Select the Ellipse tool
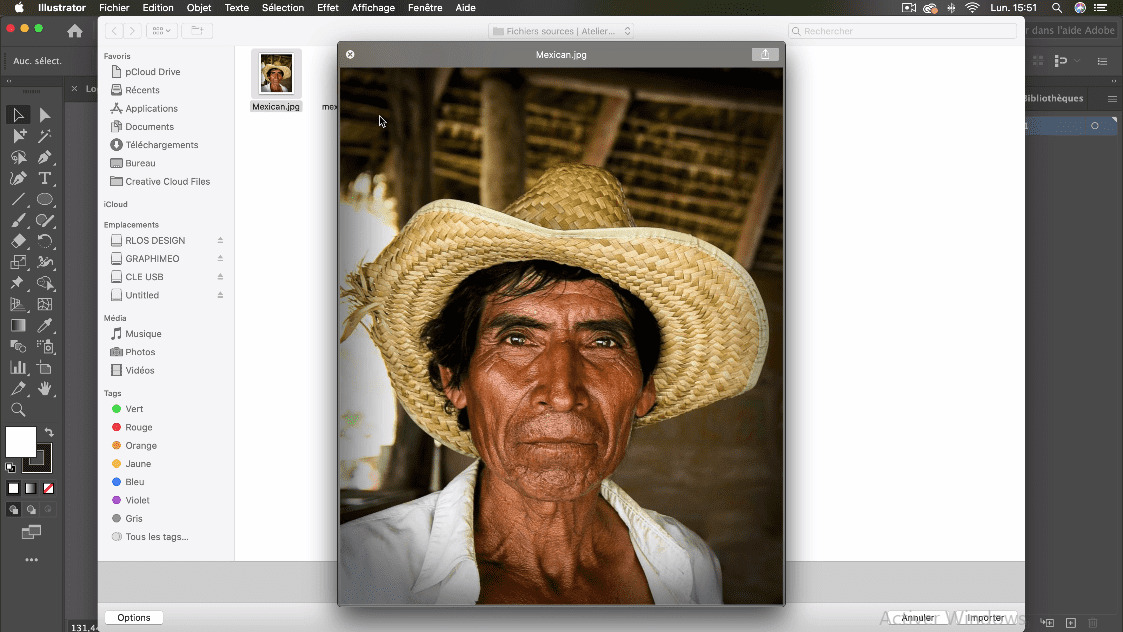The height and width of the screenshot is (632, 1123). click(x=44, y=199)
